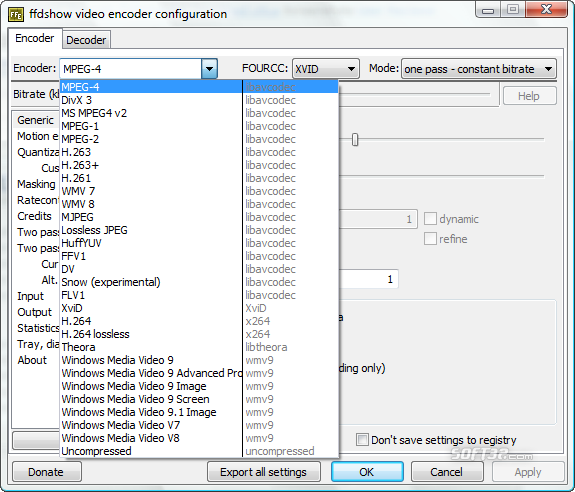Click the grayed field beside dynamic
Viewport: 575px width, 492px height.
378,219
